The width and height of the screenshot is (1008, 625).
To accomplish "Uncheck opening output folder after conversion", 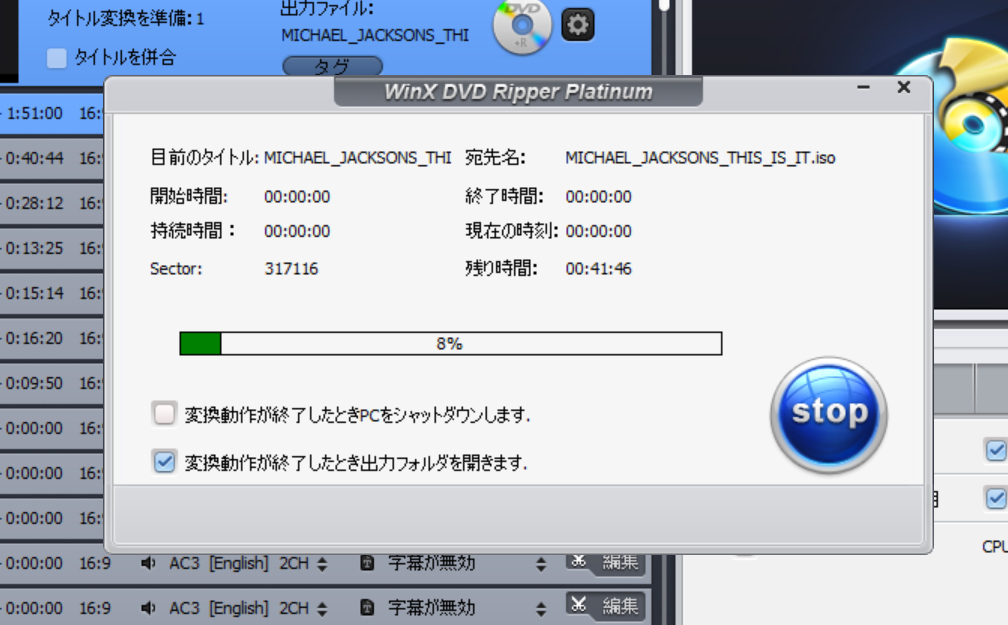I will pyautogui.click(x=164, y=461).
